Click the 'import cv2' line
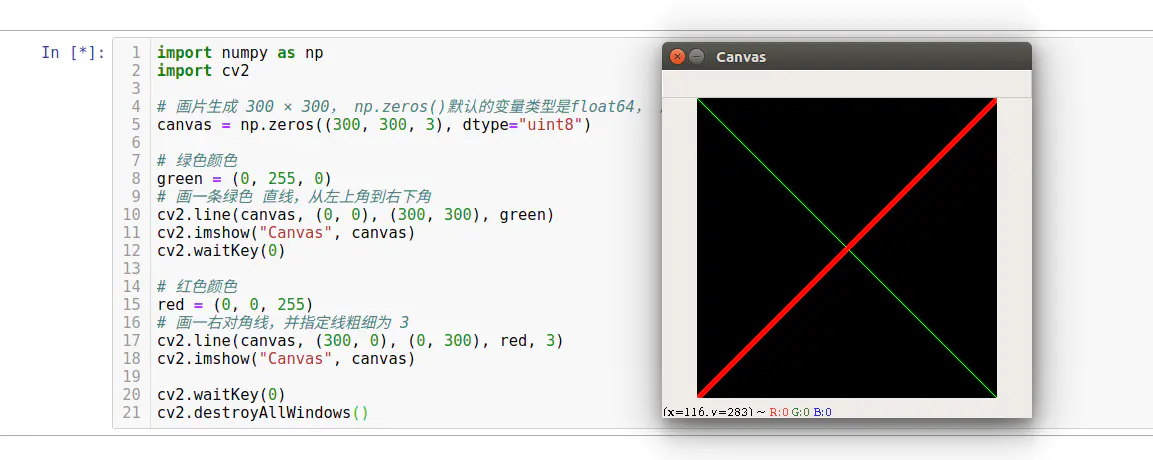1153x460 pixels. coord(203,71)
